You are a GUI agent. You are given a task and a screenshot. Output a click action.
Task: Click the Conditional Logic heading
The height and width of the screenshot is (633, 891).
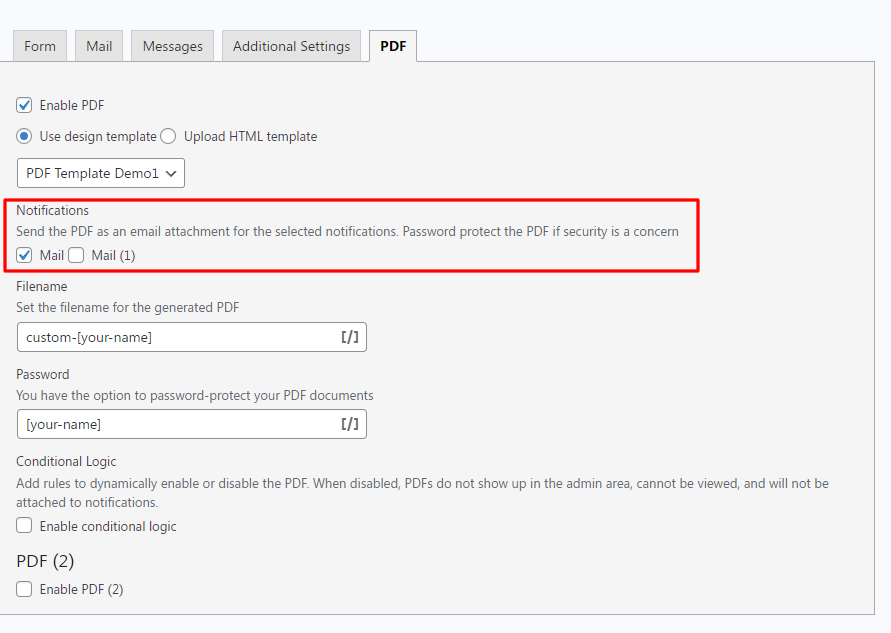(66, 461)
